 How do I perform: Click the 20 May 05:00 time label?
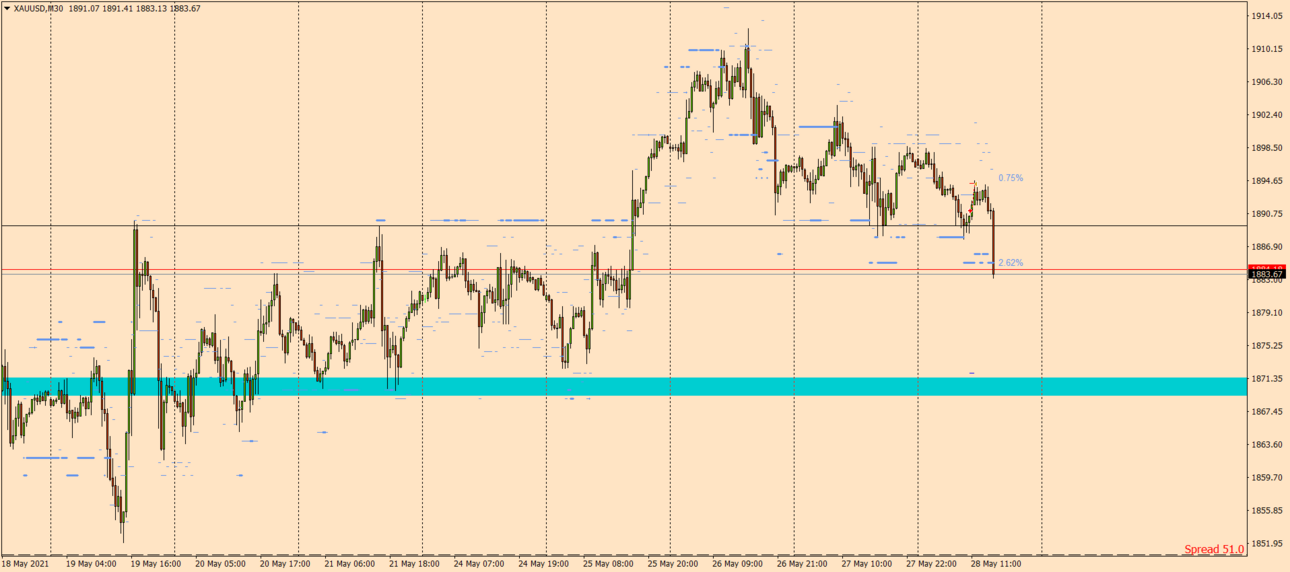pos(220,564)
